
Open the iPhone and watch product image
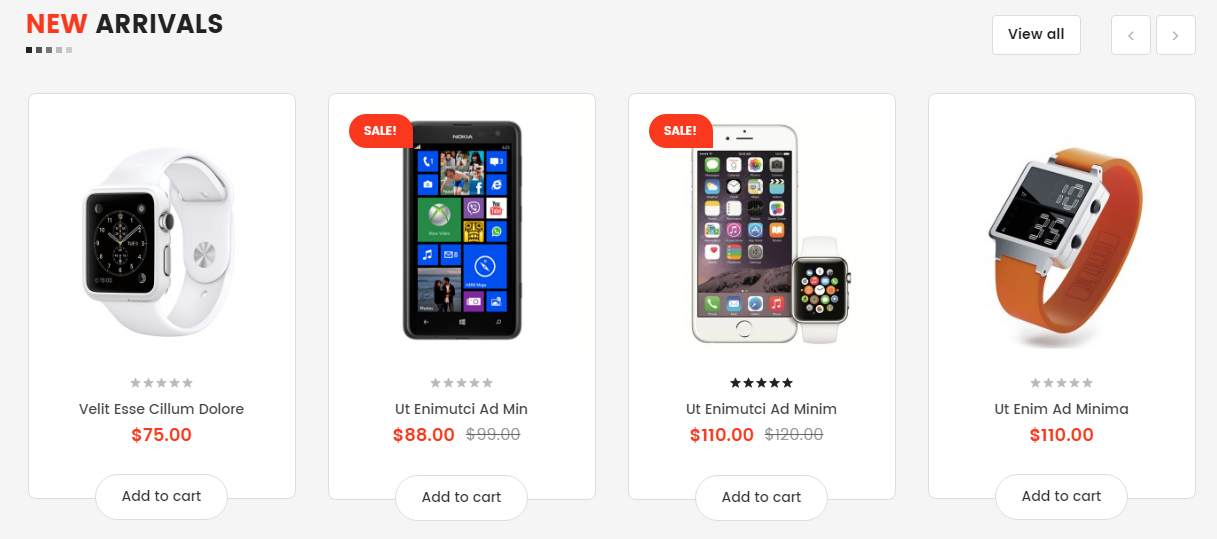pyautogui.click(x=771, y=235)
